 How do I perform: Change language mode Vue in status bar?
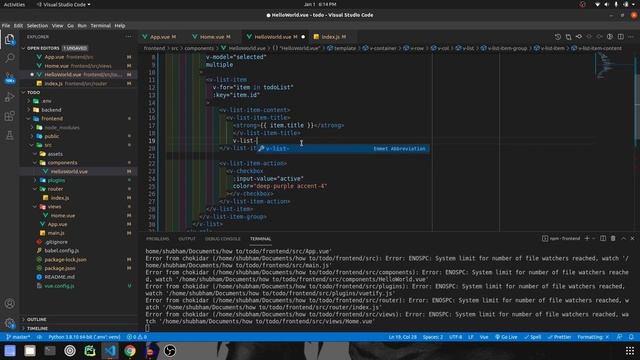tap(484, 337)
